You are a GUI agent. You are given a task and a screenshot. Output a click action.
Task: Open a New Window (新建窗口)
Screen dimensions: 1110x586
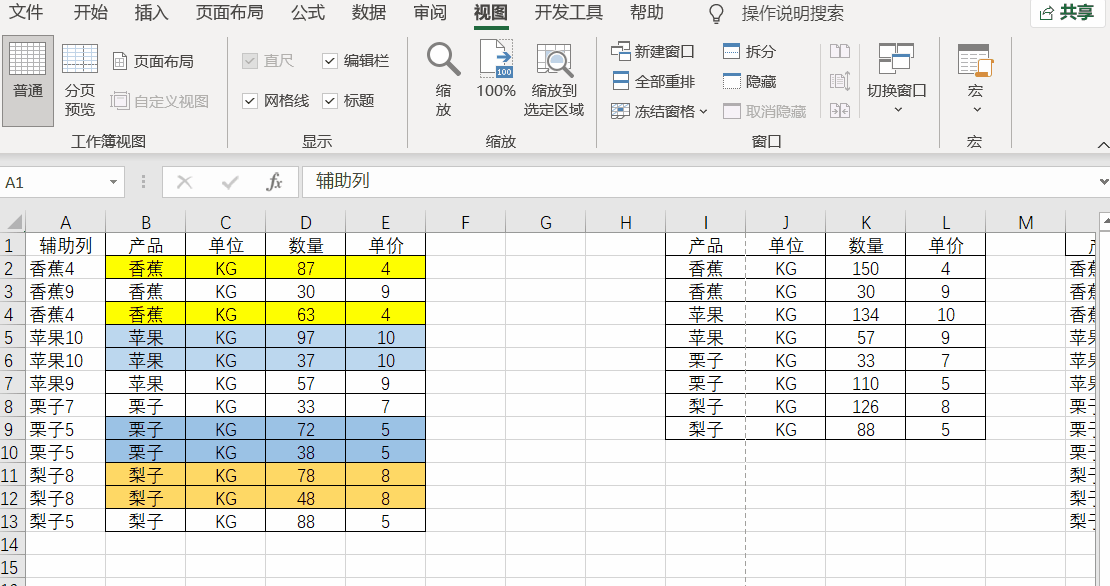click(x=653, y=51)
